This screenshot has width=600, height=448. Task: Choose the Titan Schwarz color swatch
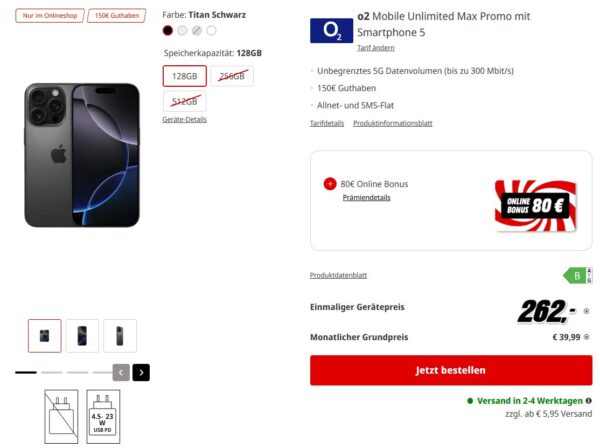click(x=168, y=31)
